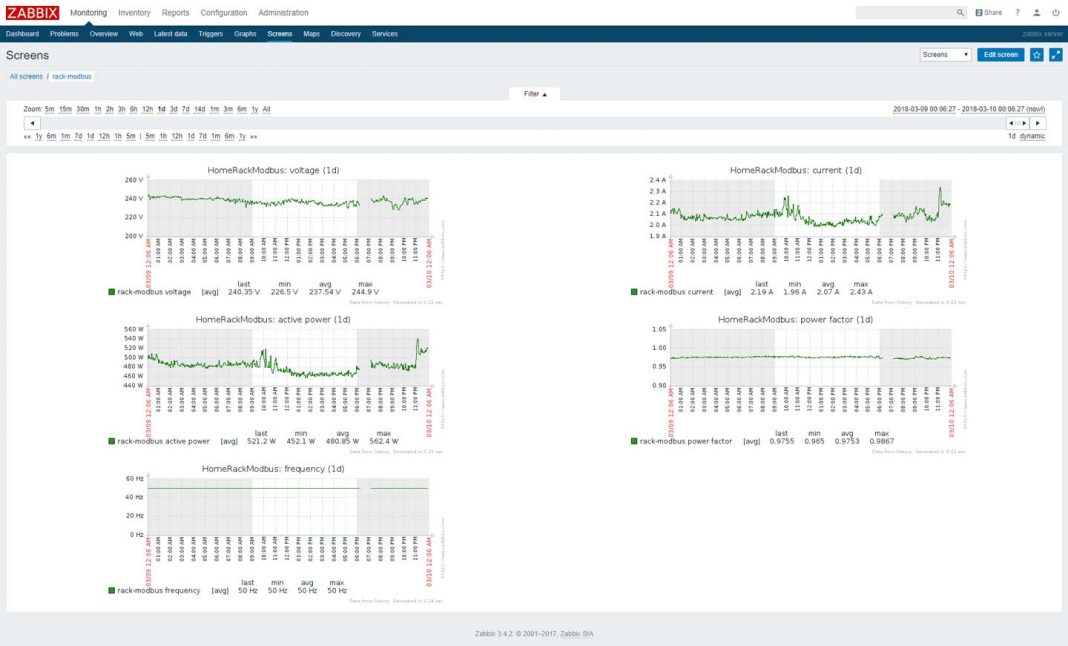Switch to the Latest data tab

tap(170, 34)
